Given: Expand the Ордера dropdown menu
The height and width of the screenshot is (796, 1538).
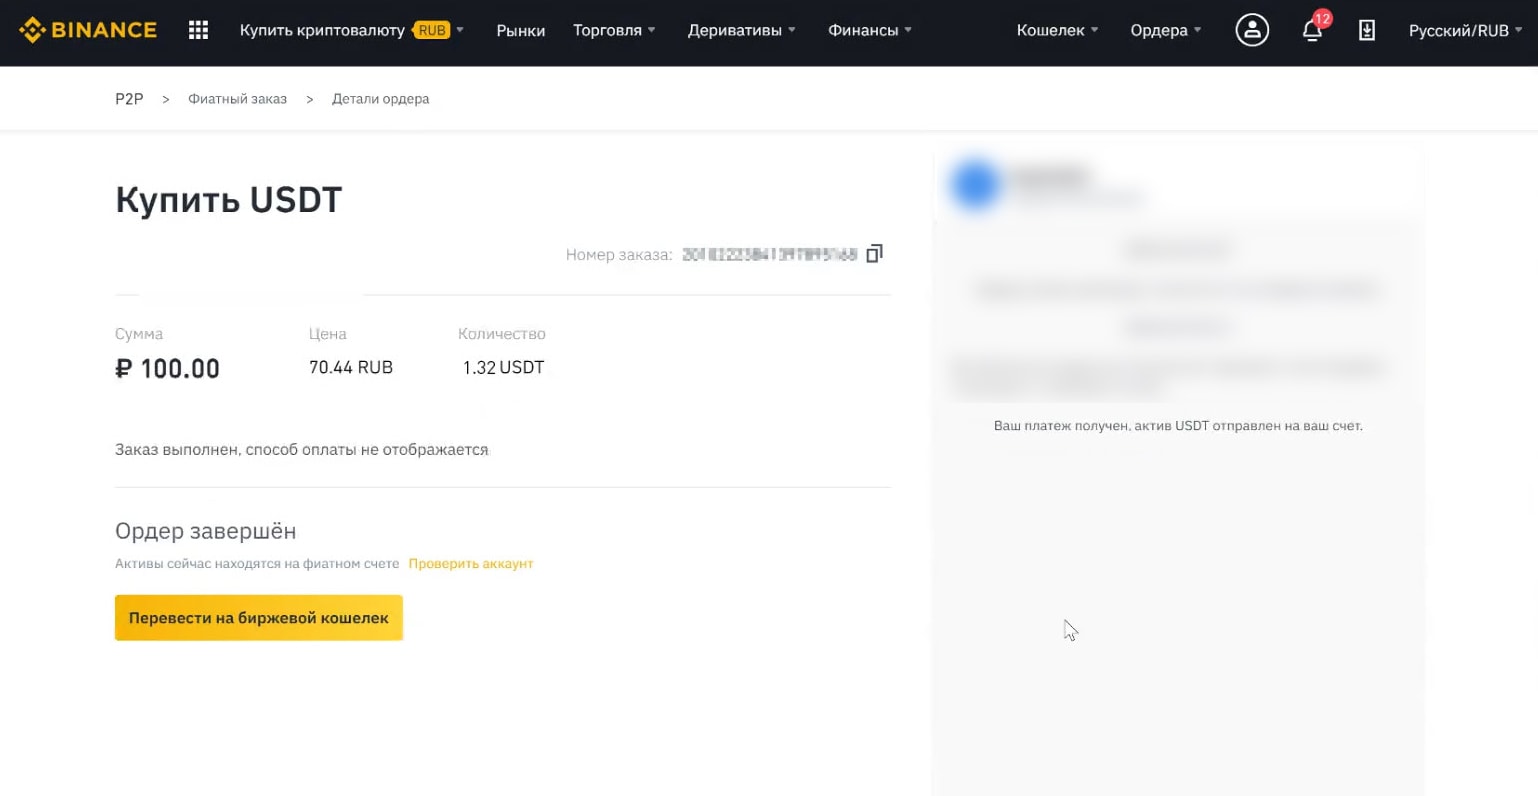Looking at the screenshot, I should point(1166,30).
